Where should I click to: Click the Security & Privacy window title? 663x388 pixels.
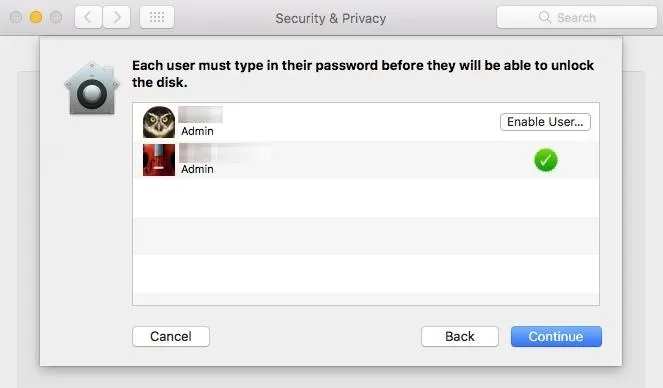pos(331,18)
